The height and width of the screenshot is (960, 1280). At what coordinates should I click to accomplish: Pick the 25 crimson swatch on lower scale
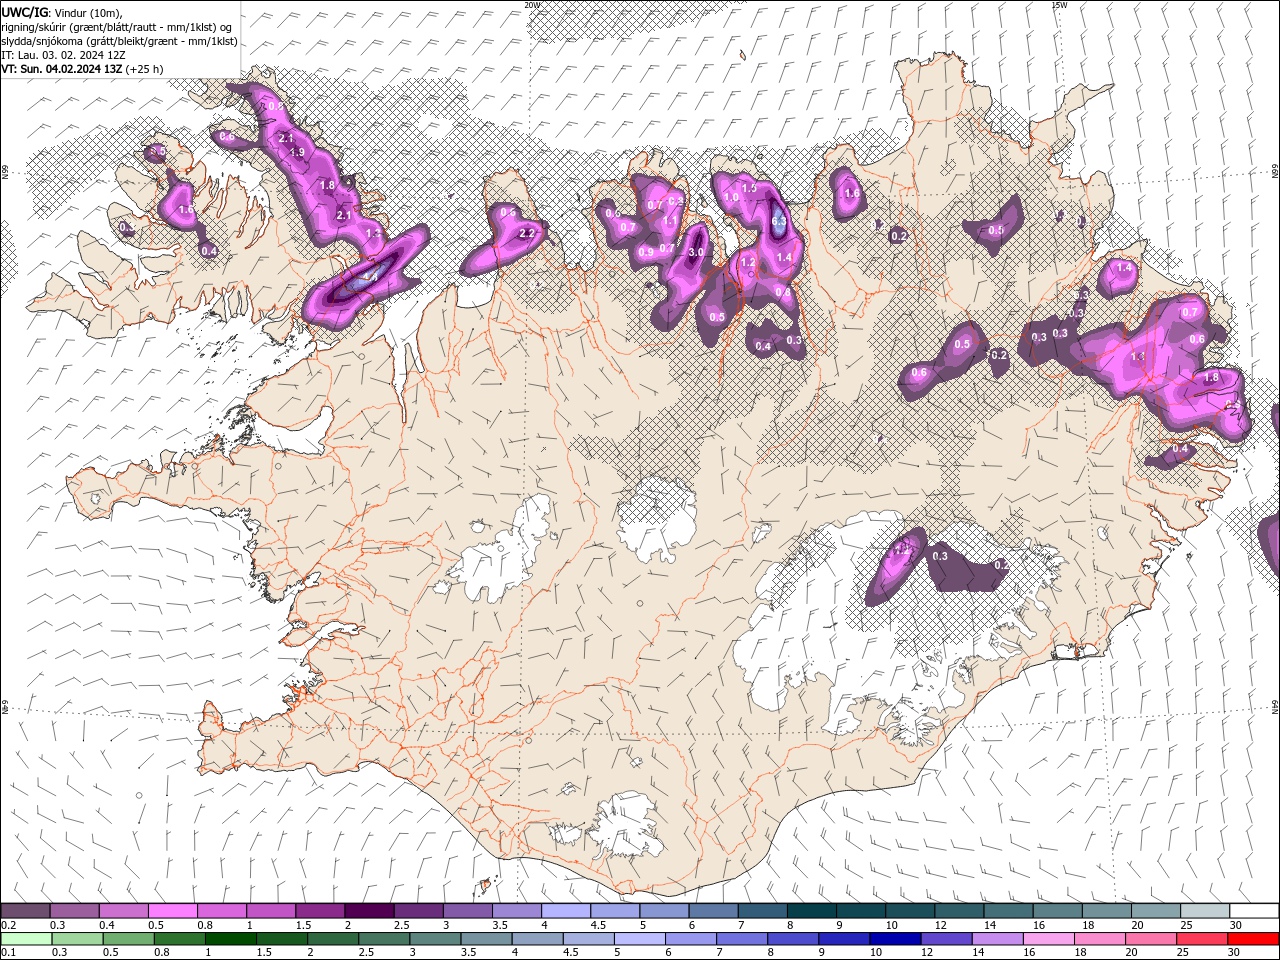point(1202,939)
